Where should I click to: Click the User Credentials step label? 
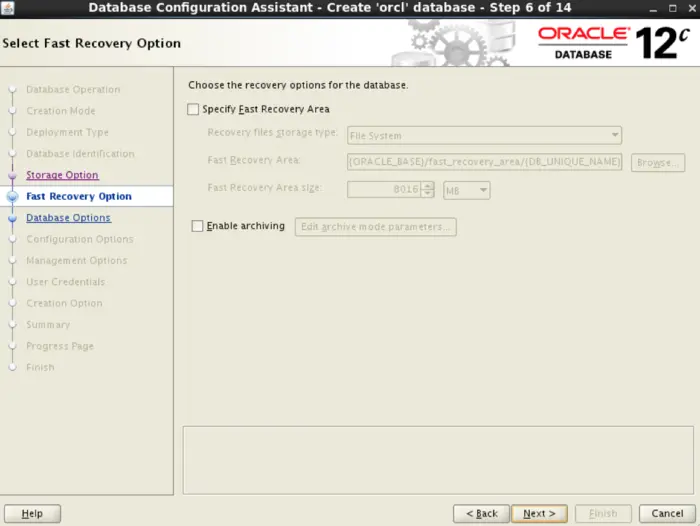(66, 282)
